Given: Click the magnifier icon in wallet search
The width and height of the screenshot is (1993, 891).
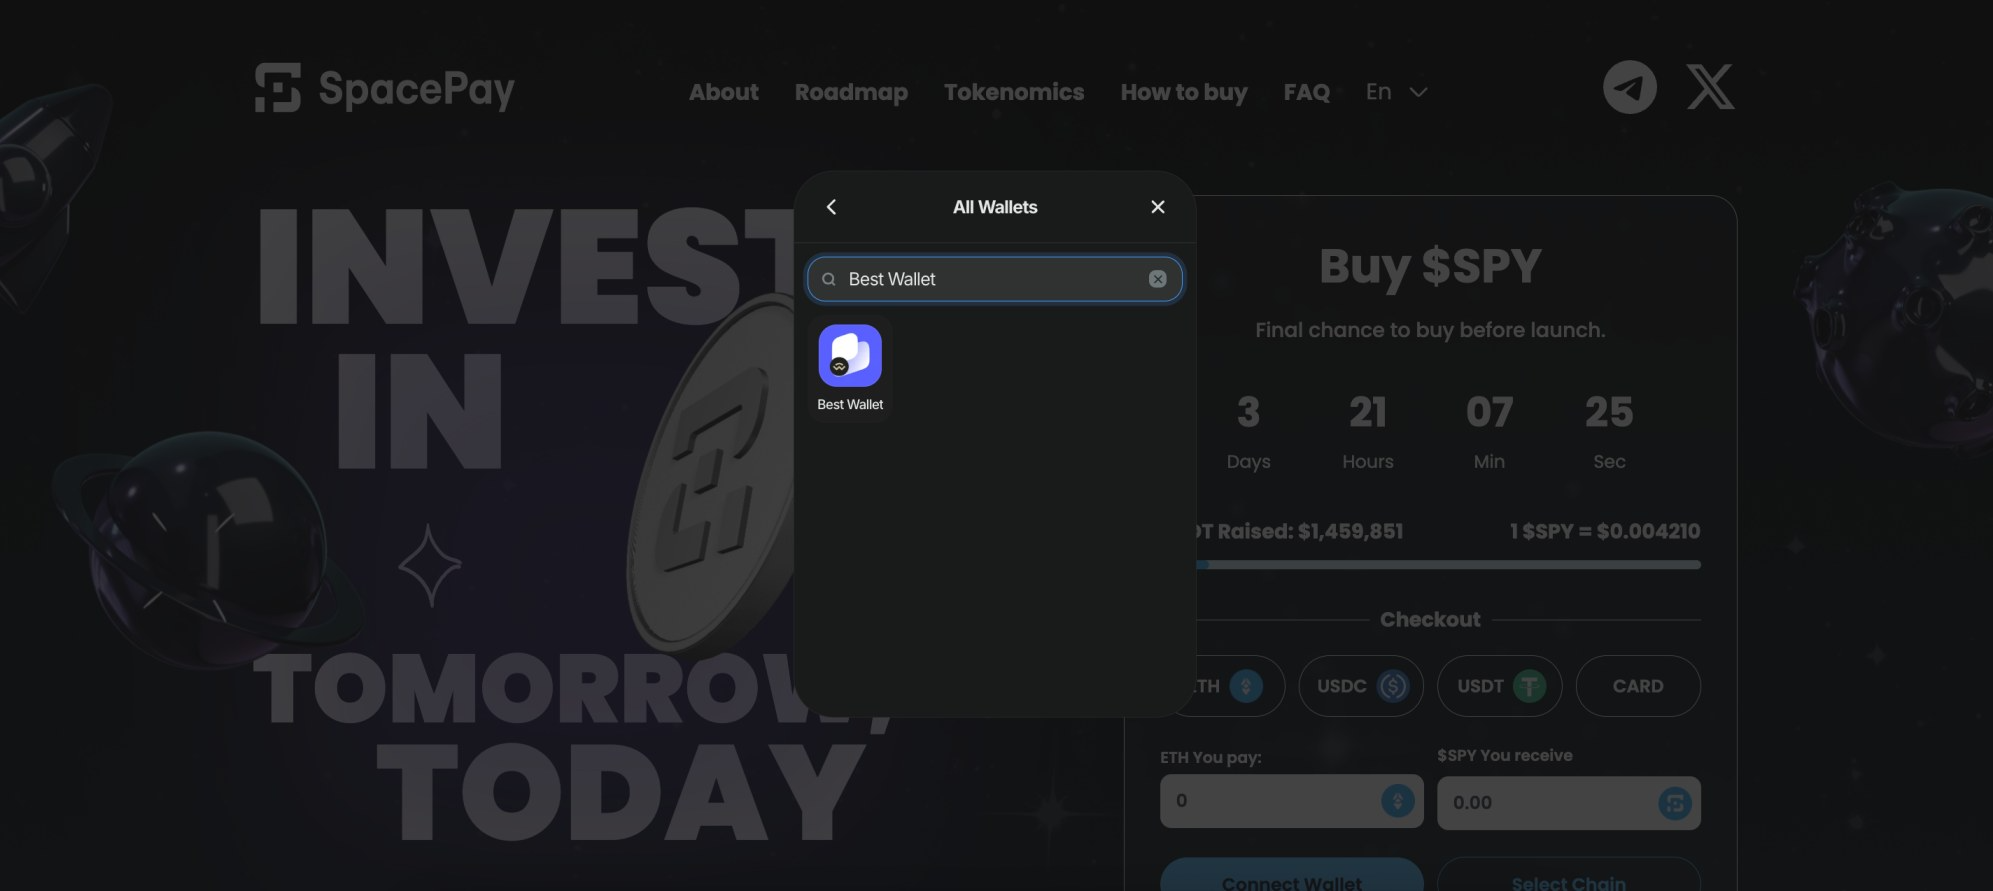Looking at the screenshot, I should coord(828,279).
